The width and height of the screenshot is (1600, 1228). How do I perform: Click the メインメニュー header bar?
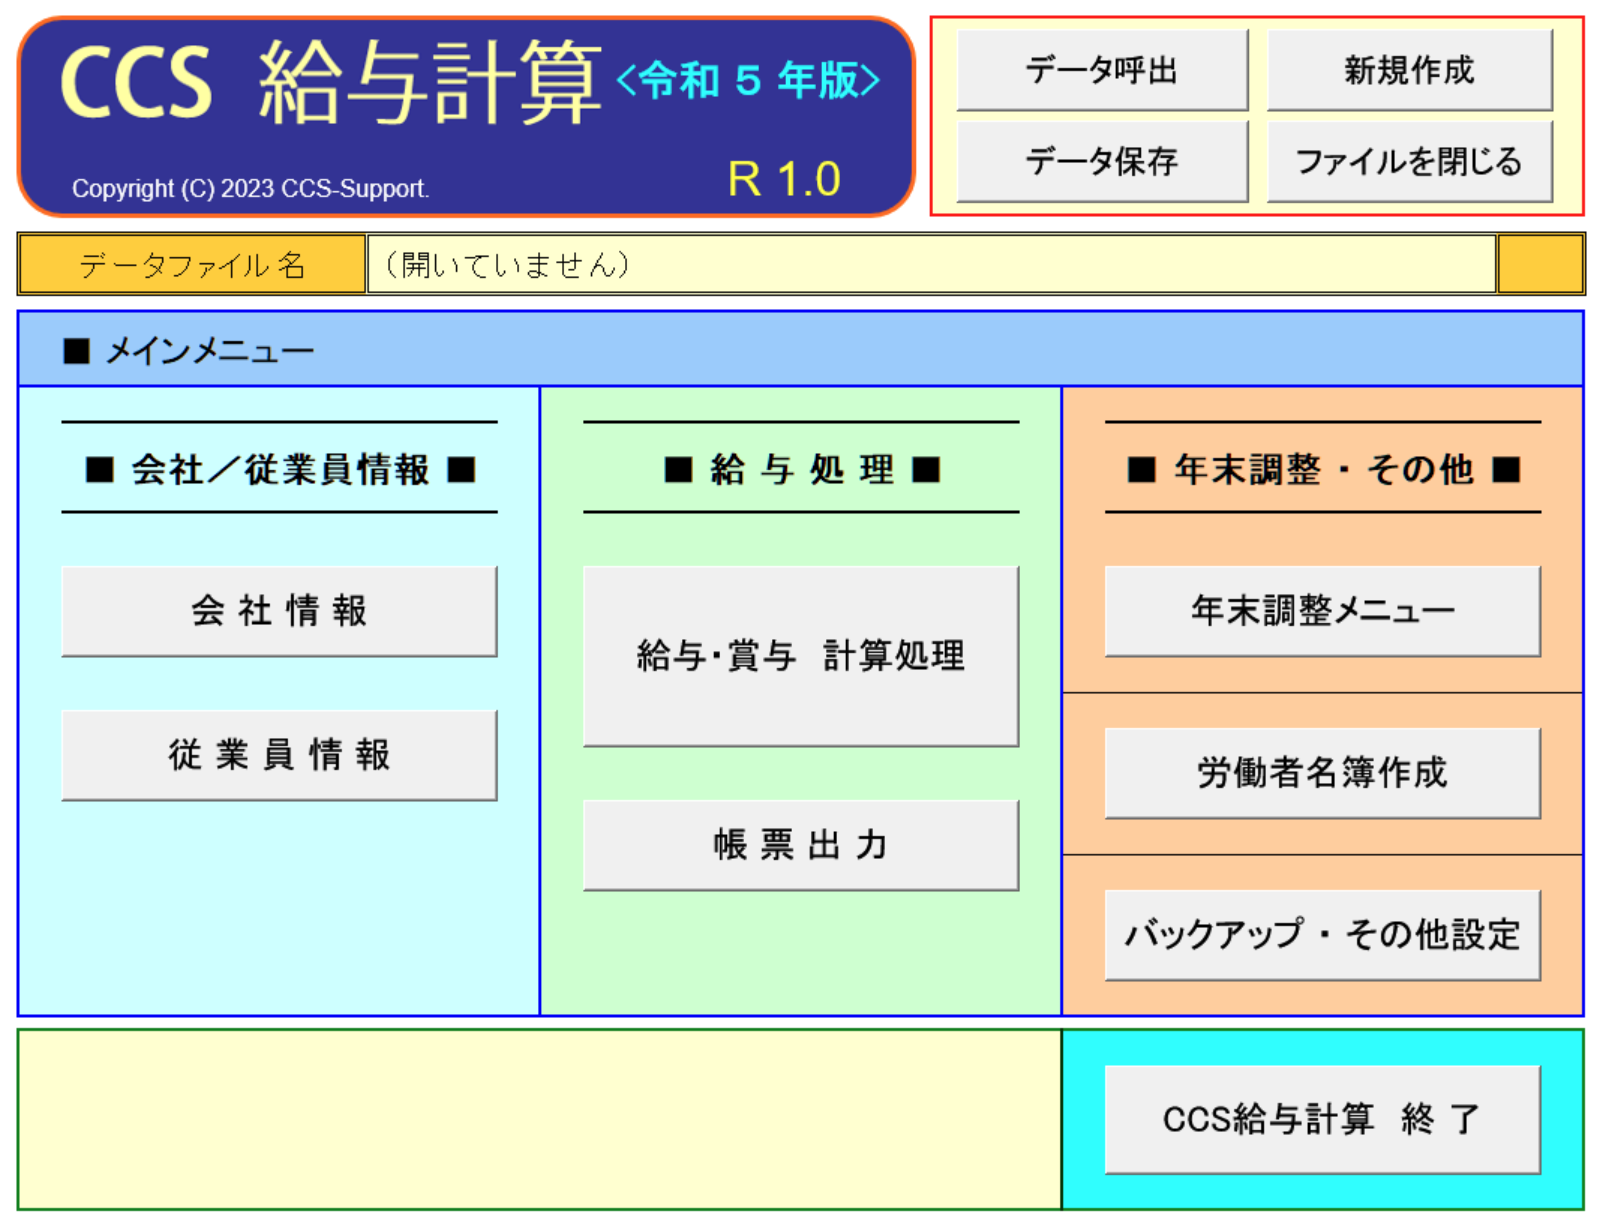coord(800,350)
